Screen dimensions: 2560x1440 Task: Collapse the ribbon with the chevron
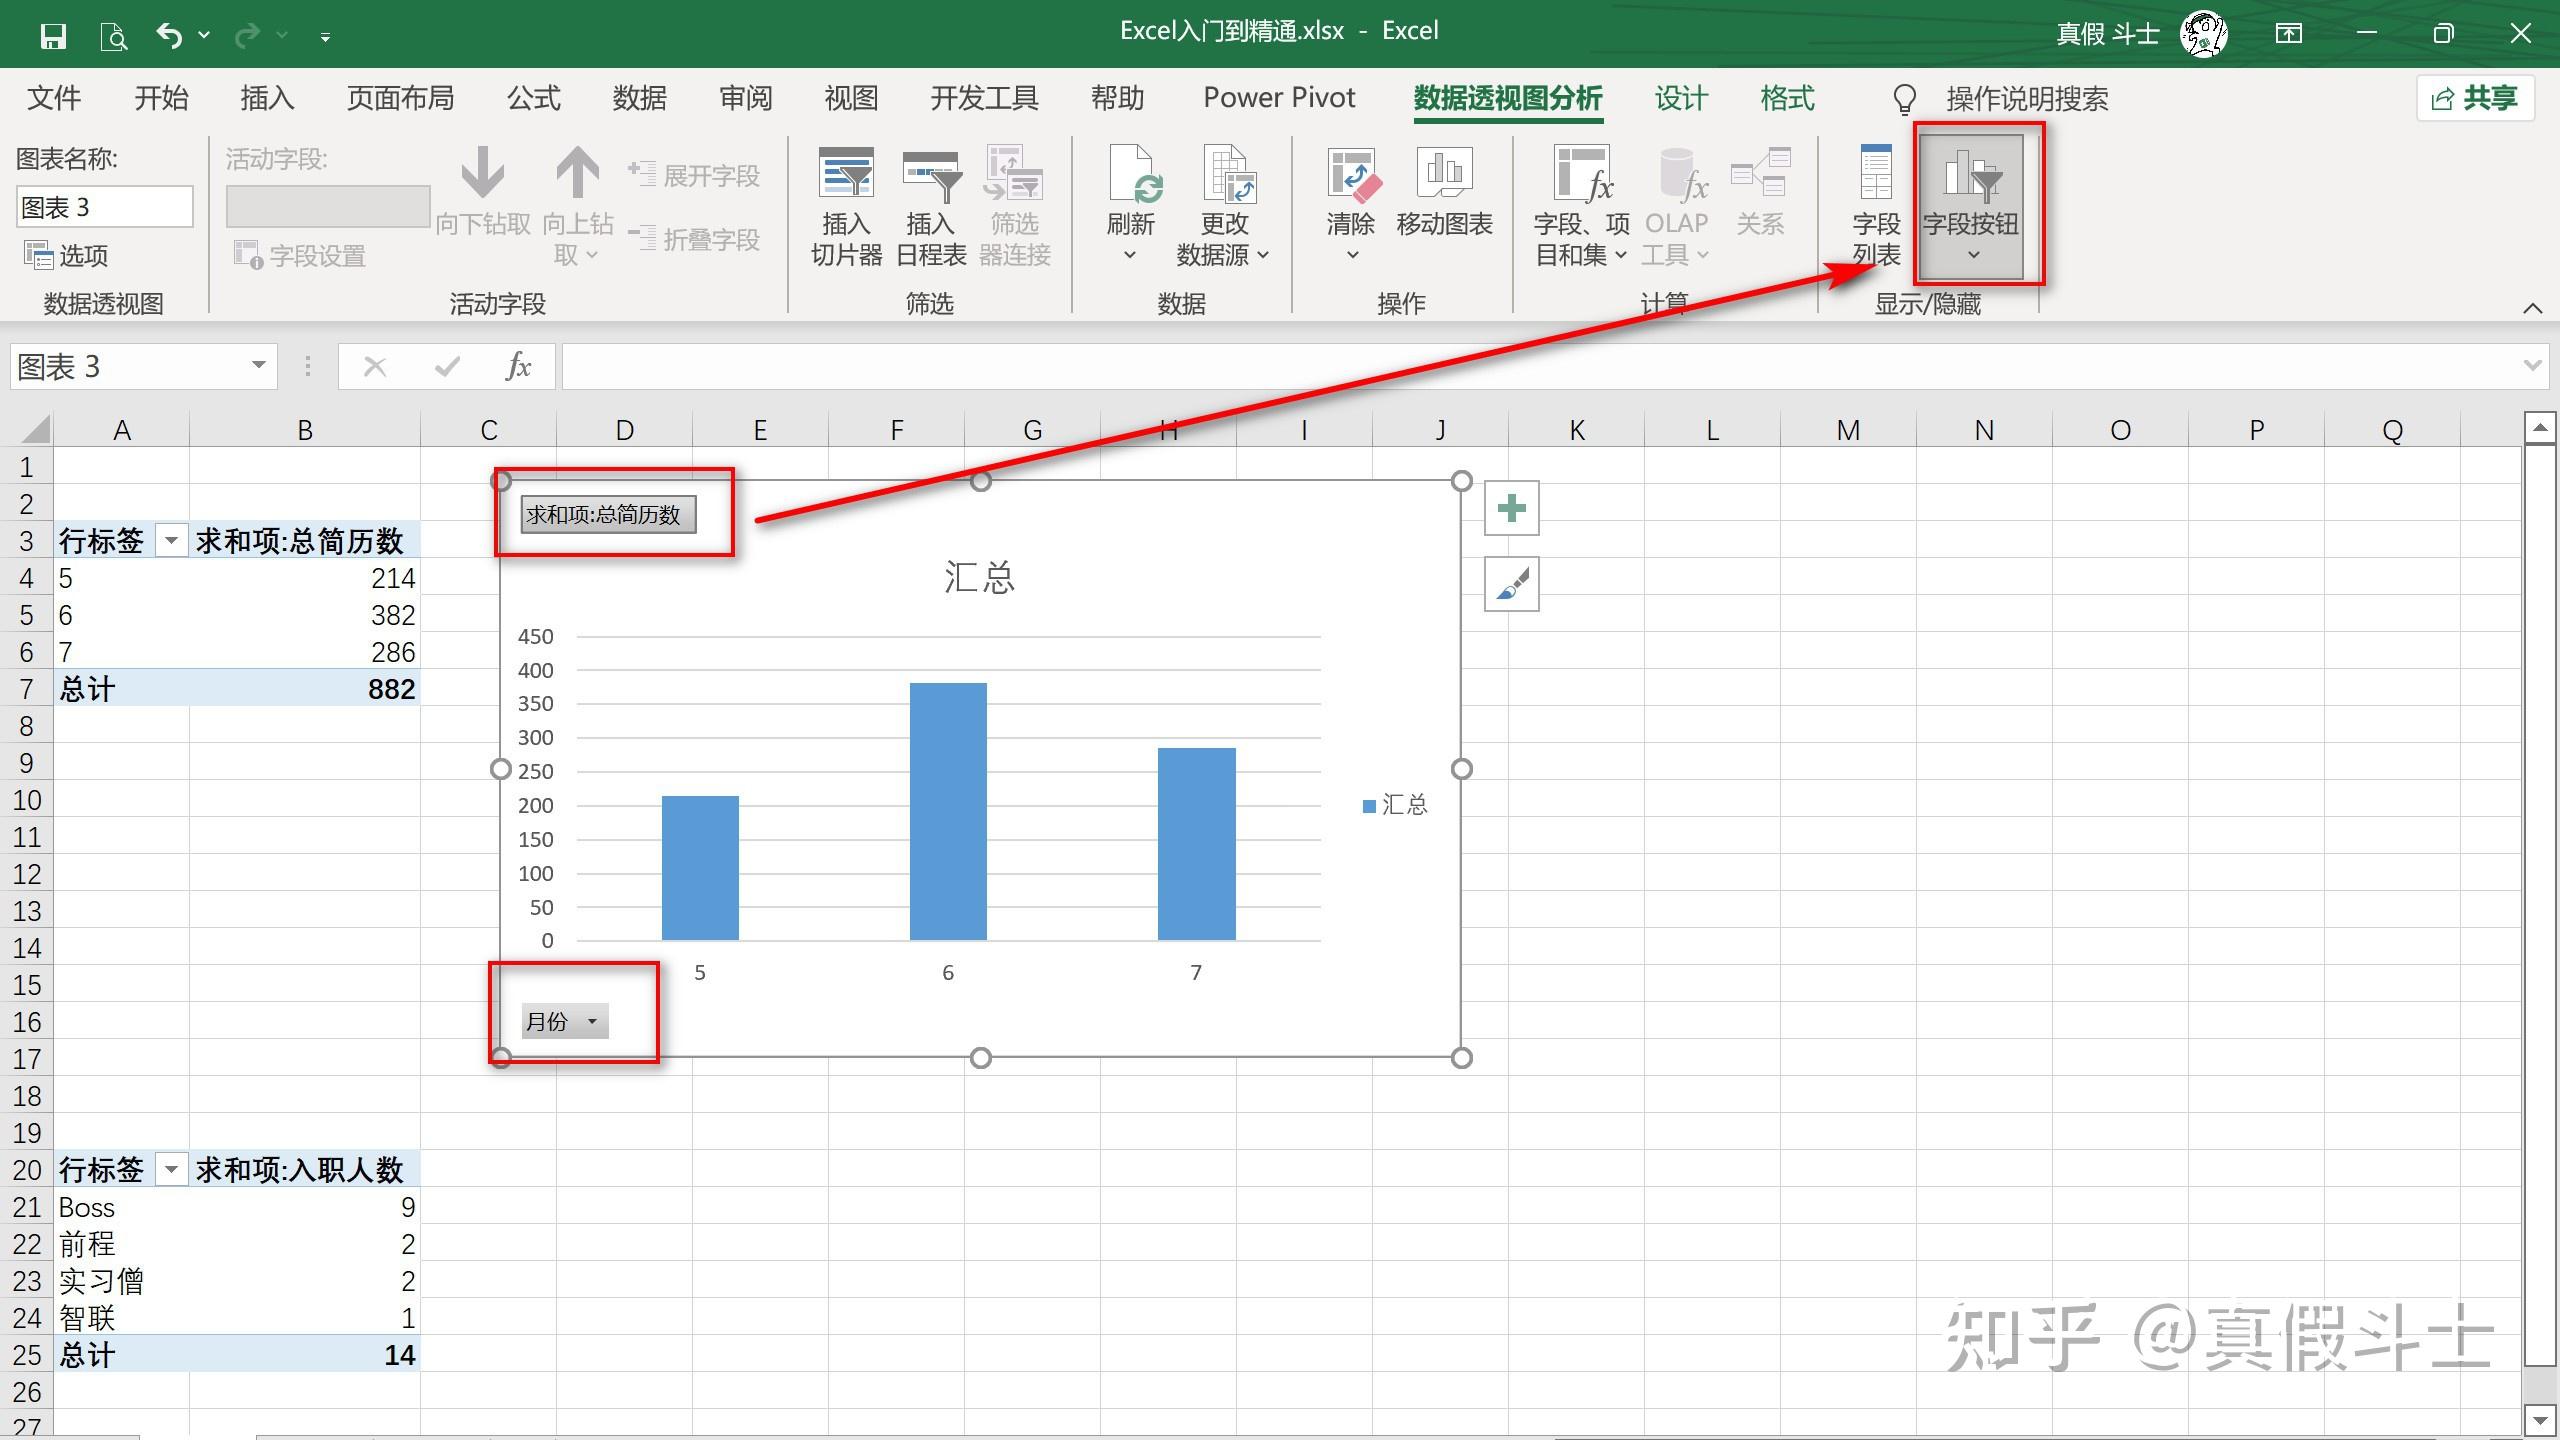[2532, 308]
